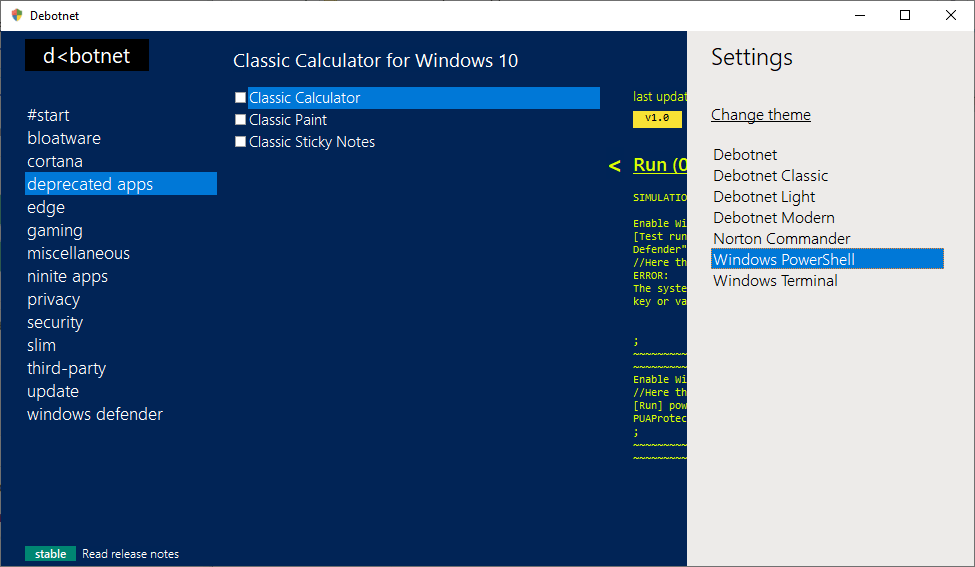
Task: Click the Change theme link
Action: coord(761,115)
